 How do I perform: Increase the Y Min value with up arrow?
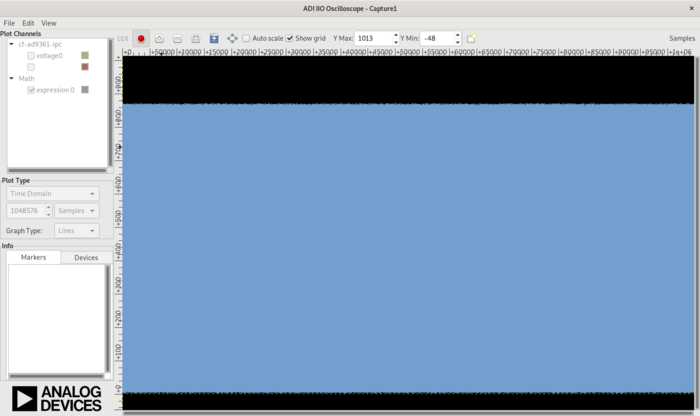pyautogui.click(x=458, y=35)
